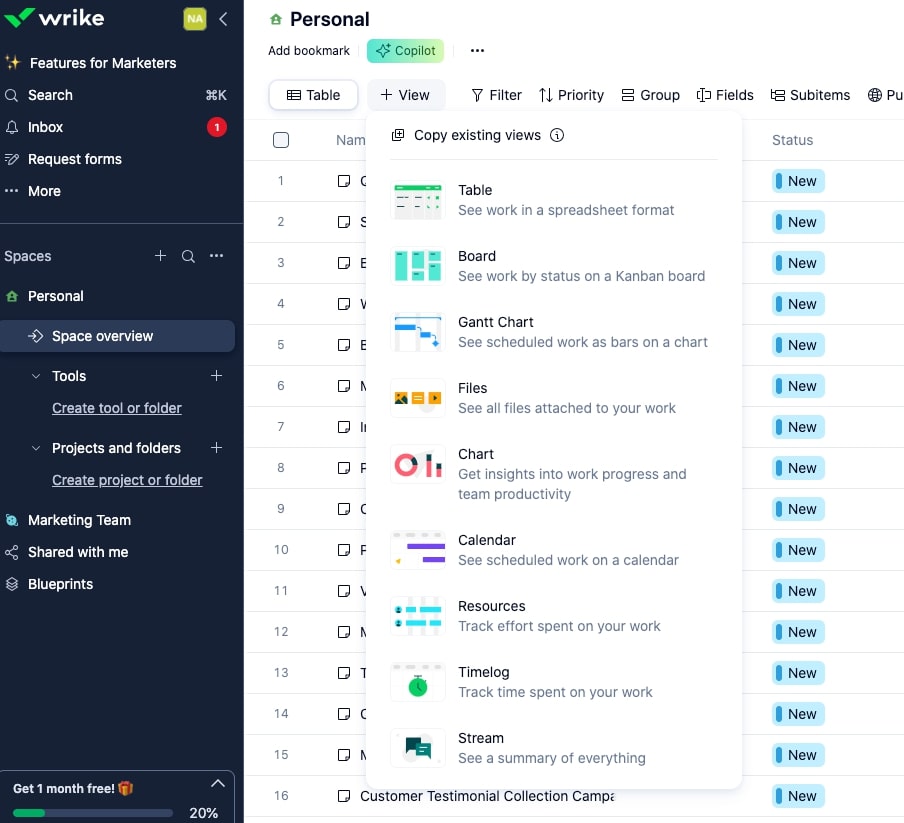The image size is (904, 823).
Task: Select the Resources view icon
Action: [417, 615]
